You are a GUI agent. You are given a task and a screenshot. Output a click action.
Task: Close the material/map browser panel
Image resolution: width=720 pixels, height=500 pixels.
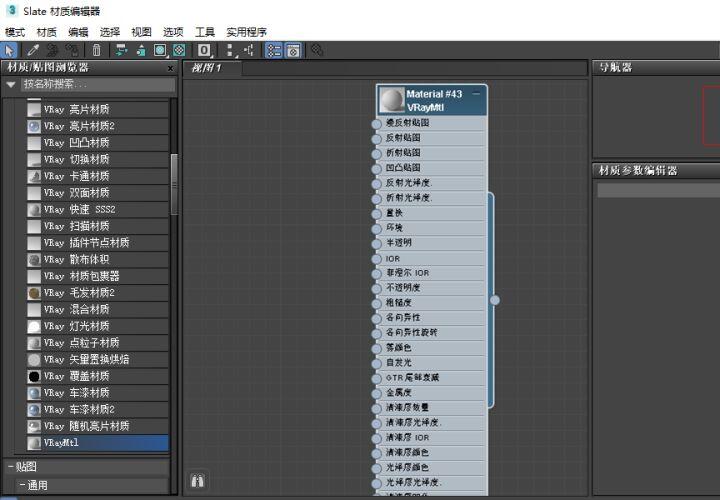coord(170,68)
